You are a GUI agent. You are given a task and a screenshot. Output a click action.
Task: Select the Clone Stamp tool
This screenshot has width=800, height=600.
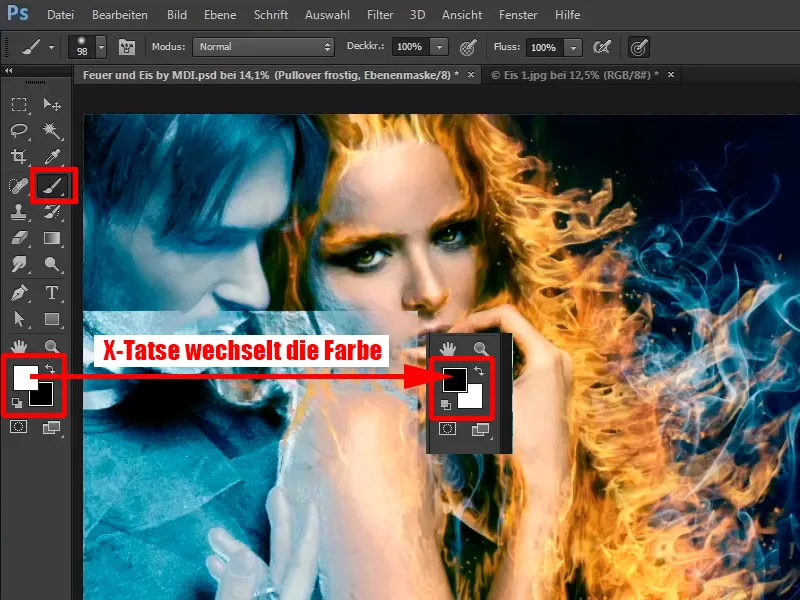click(x=19, y=212)
